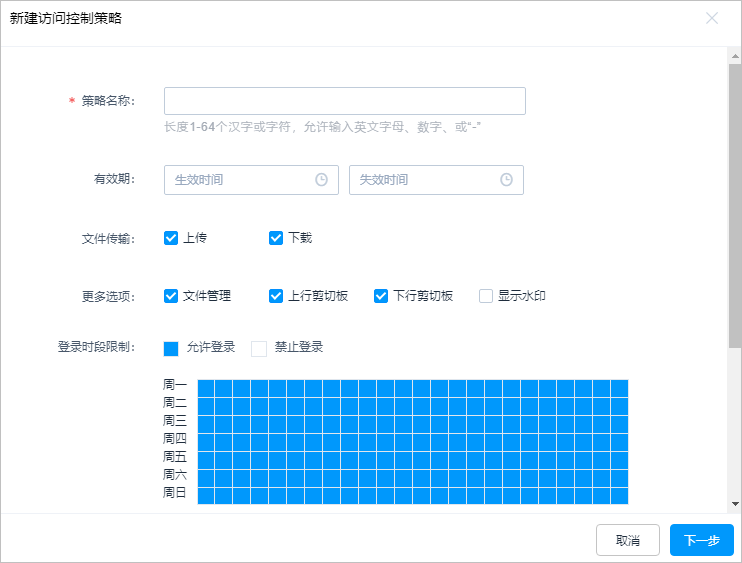Image resolution: width=742 pixels, height=563 pixels.
Task: Click the 下一步 button
Action: (701, 540)
